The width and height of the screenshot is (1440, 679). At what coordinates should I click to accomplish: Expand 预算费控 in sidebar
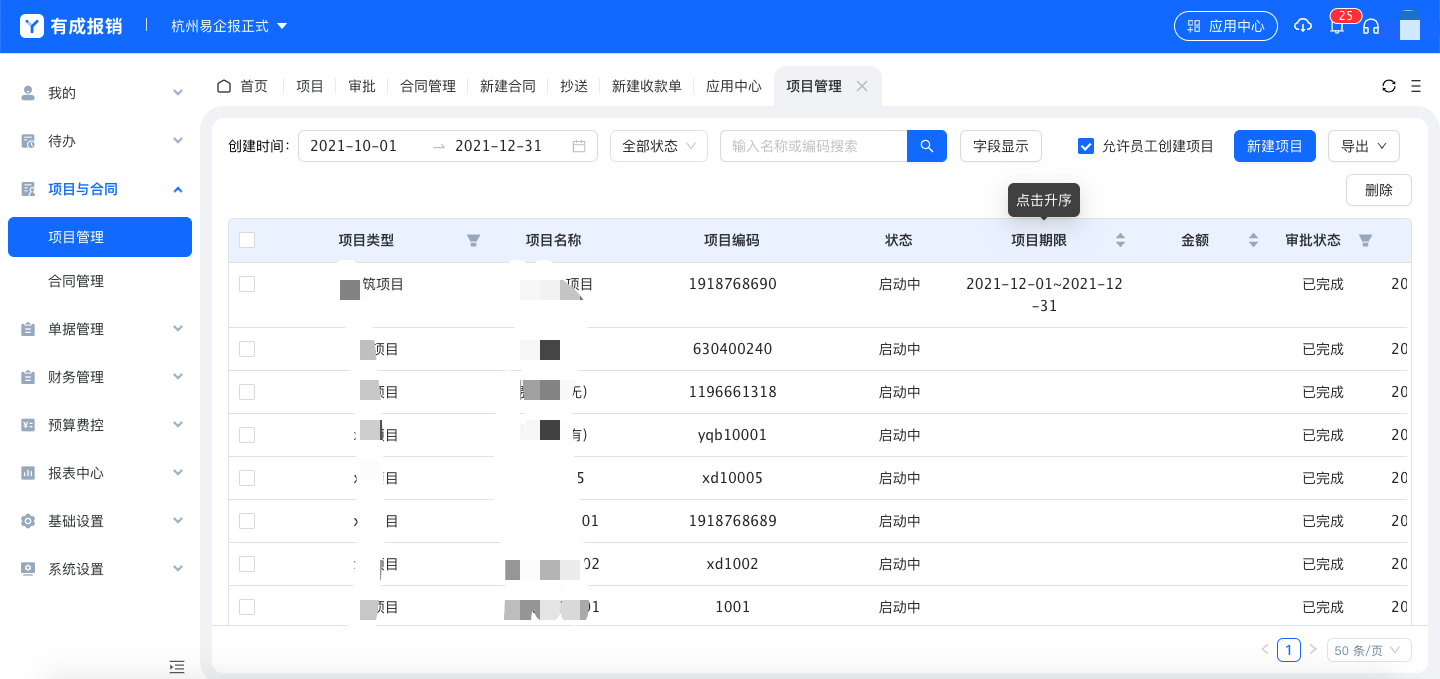pyautogui.click(x=100, y=425)
